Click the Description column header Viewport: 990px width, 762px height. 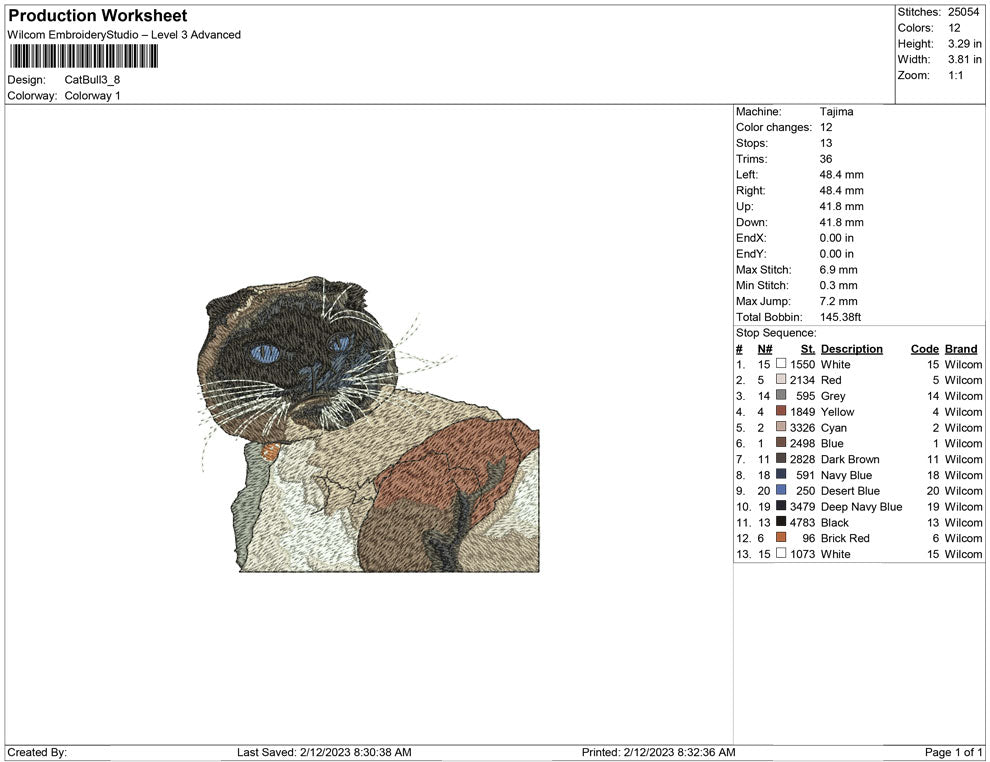852,349
